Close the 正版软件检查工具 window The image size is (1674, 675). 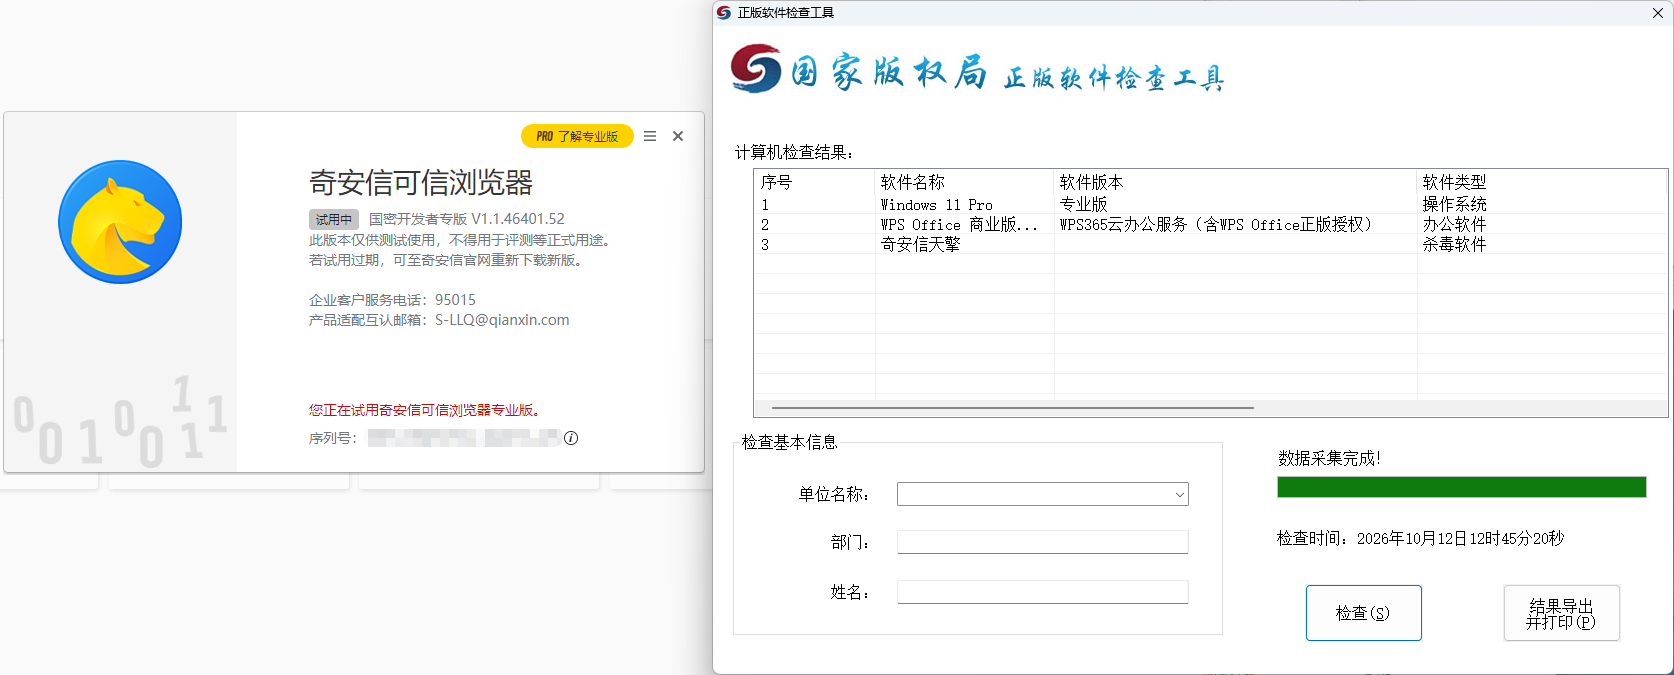(x=1658, y=13)
